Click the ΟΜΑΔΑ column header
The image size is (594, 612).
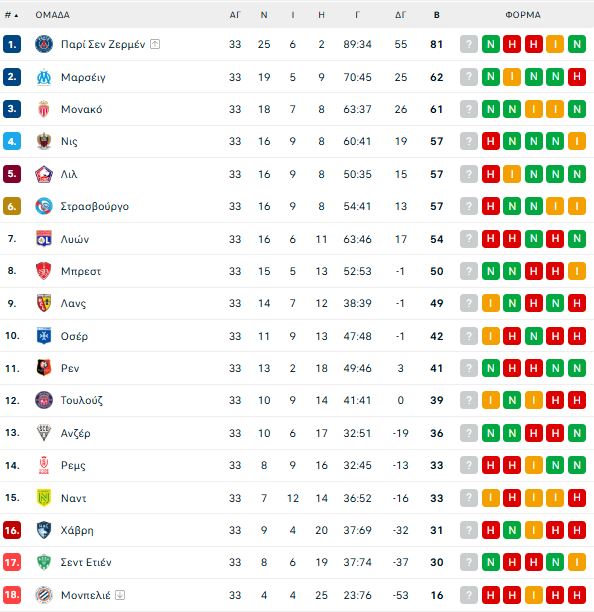tap(53, 15)
